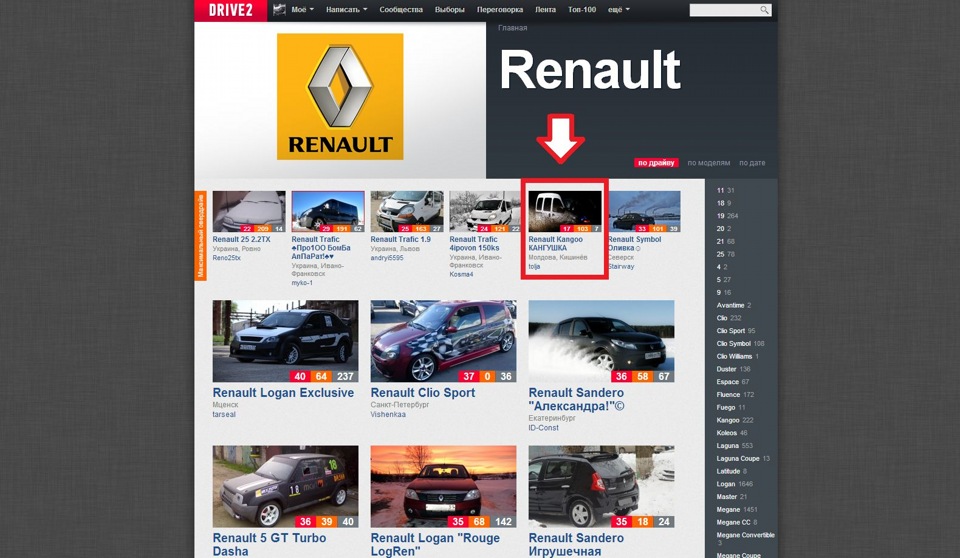Select model 11 in sidebar list

point(720,190)
